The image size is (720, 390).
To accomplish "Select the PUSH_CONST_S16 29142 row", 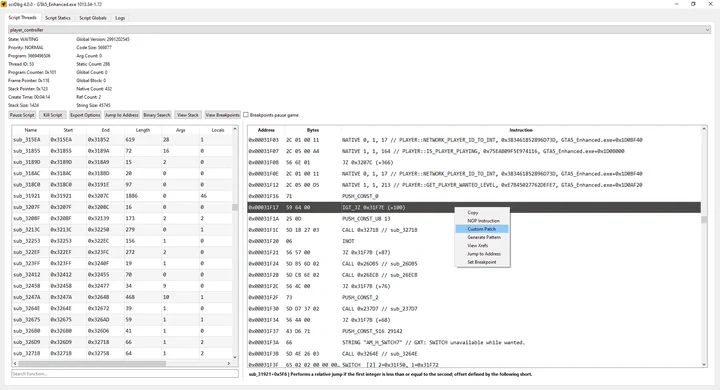I will pyautogui.click(x=474, y=331).
